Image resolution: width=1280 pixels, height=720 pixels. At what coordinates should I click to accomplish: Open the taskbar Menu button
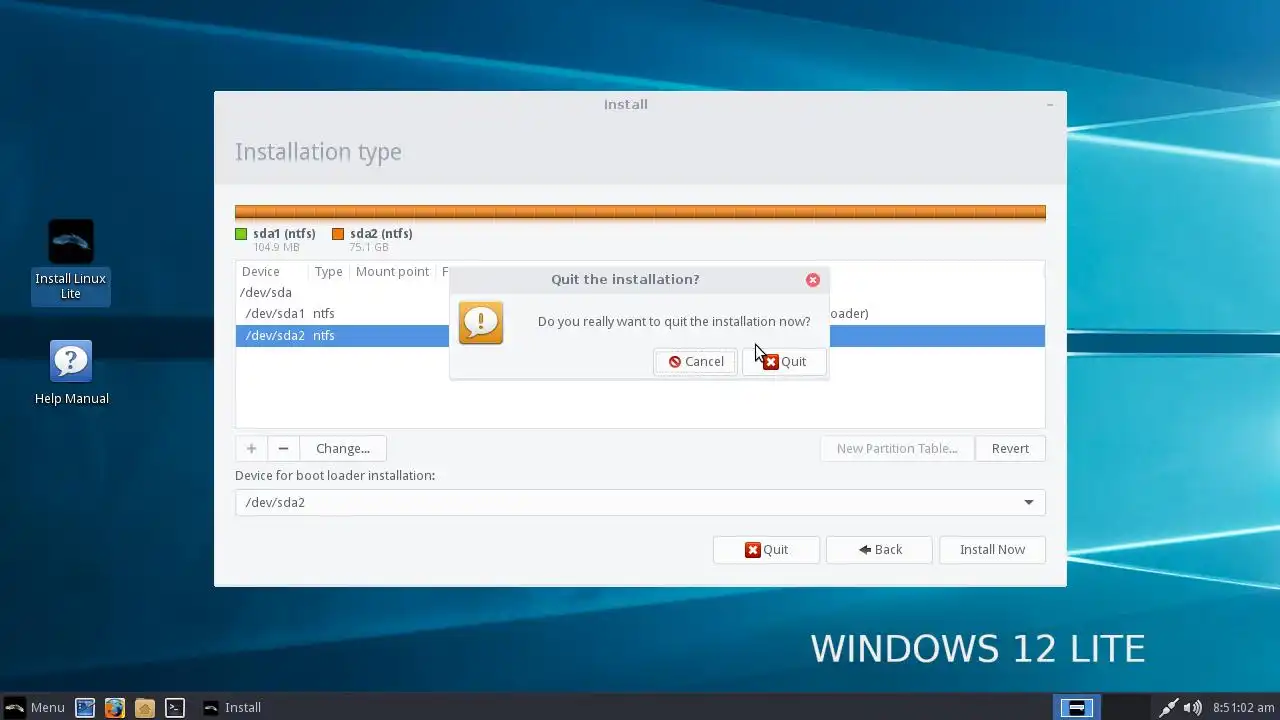35,707
